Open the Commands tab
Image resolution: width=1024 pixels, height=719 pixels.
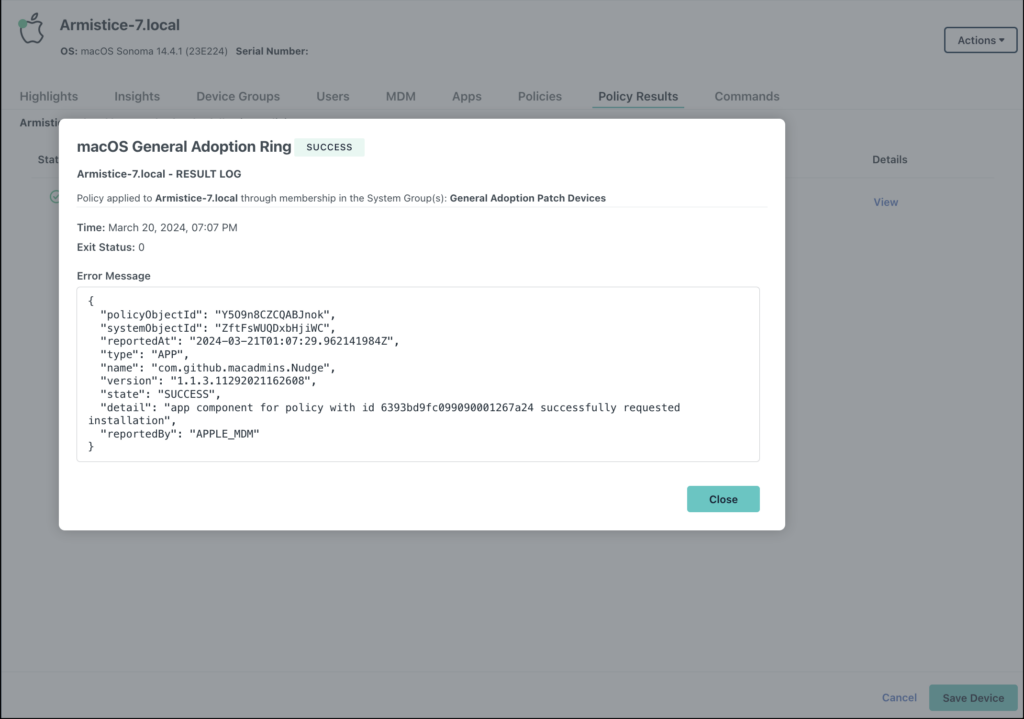[746, 96]
